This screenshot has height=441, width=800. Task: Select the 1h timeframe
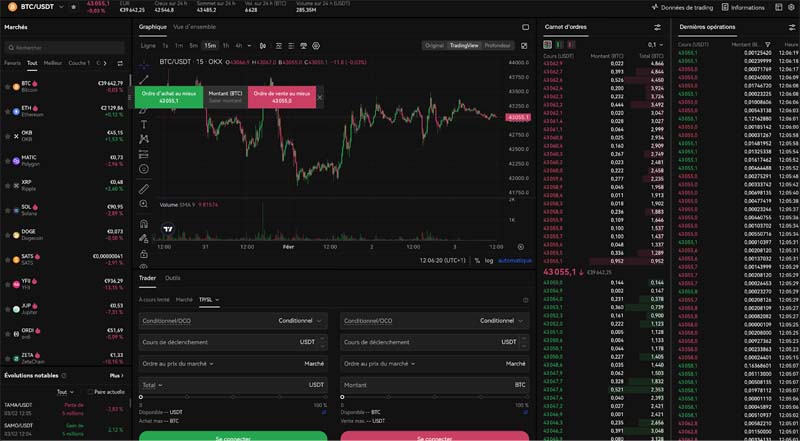click(226, 46)
